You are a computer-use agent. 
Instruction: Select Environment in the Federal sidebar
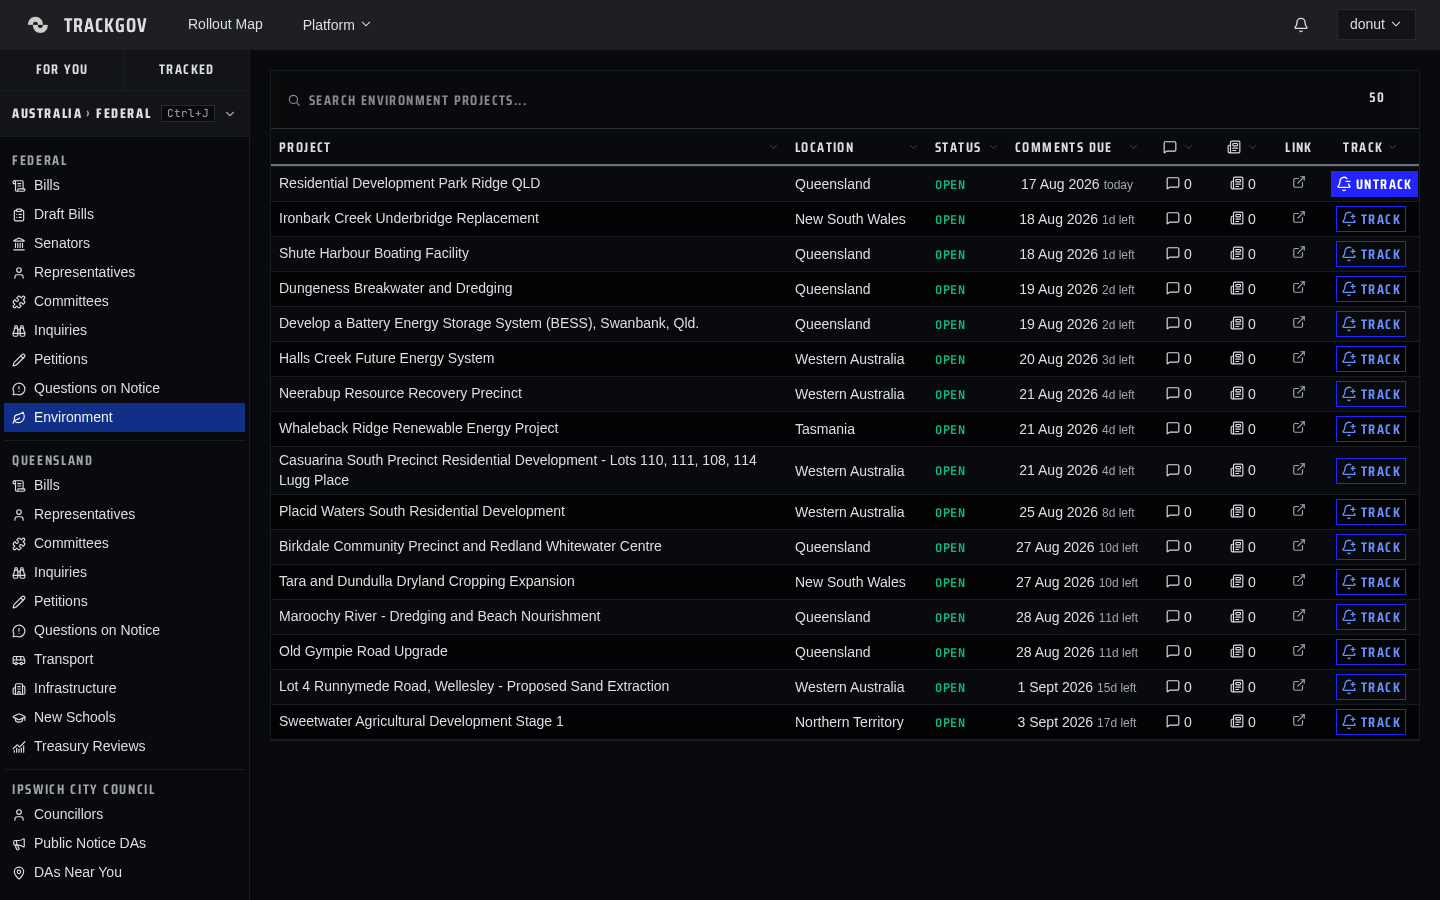124,418
